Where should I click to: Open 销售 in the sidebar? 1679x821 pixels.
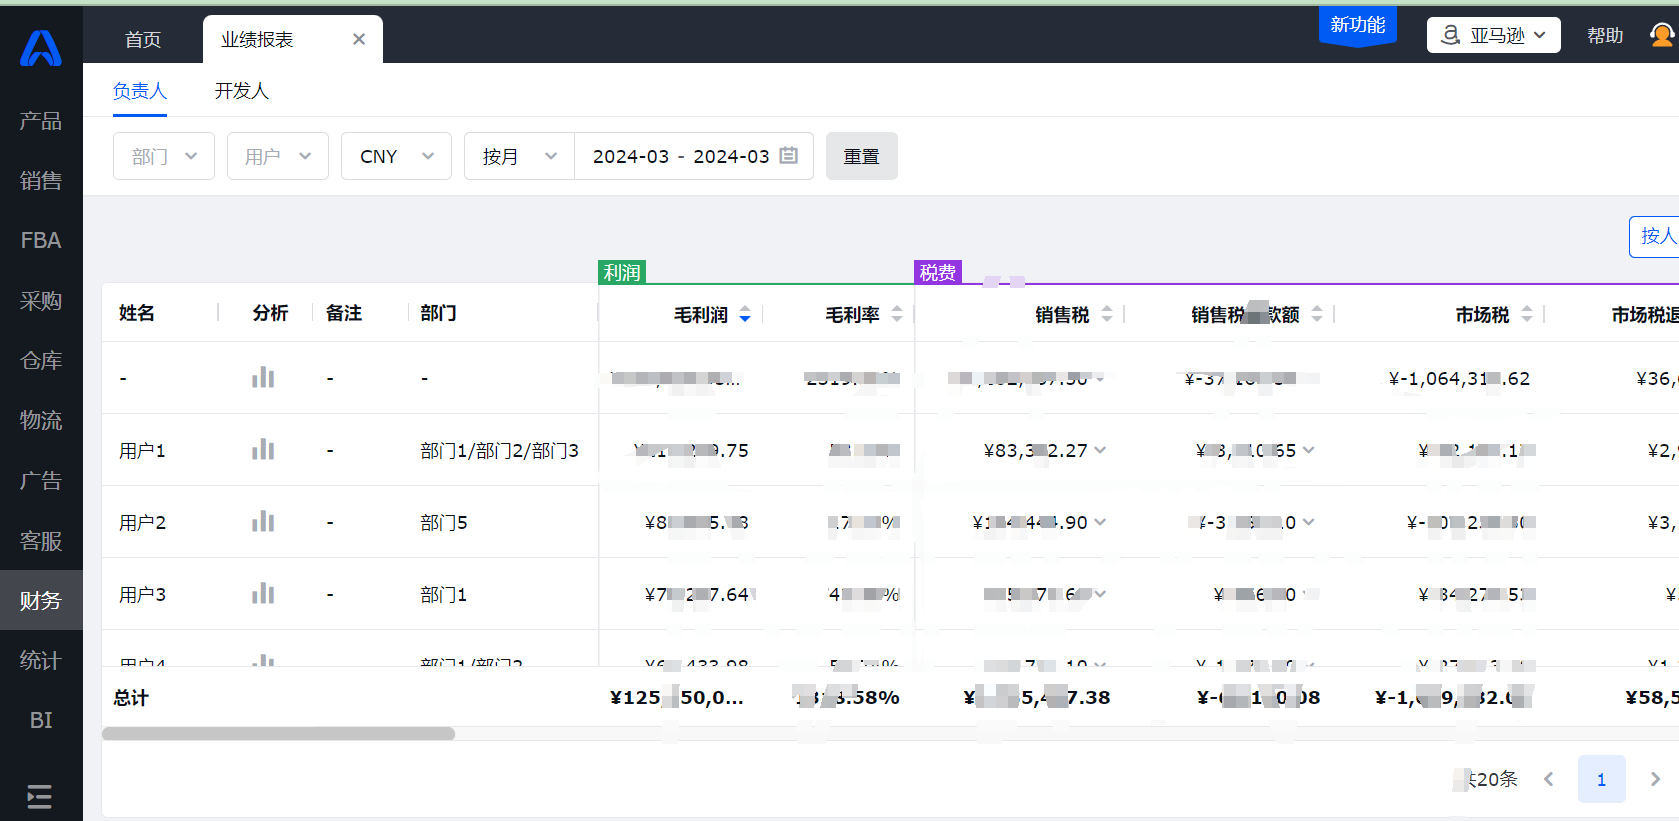point(41,181)
